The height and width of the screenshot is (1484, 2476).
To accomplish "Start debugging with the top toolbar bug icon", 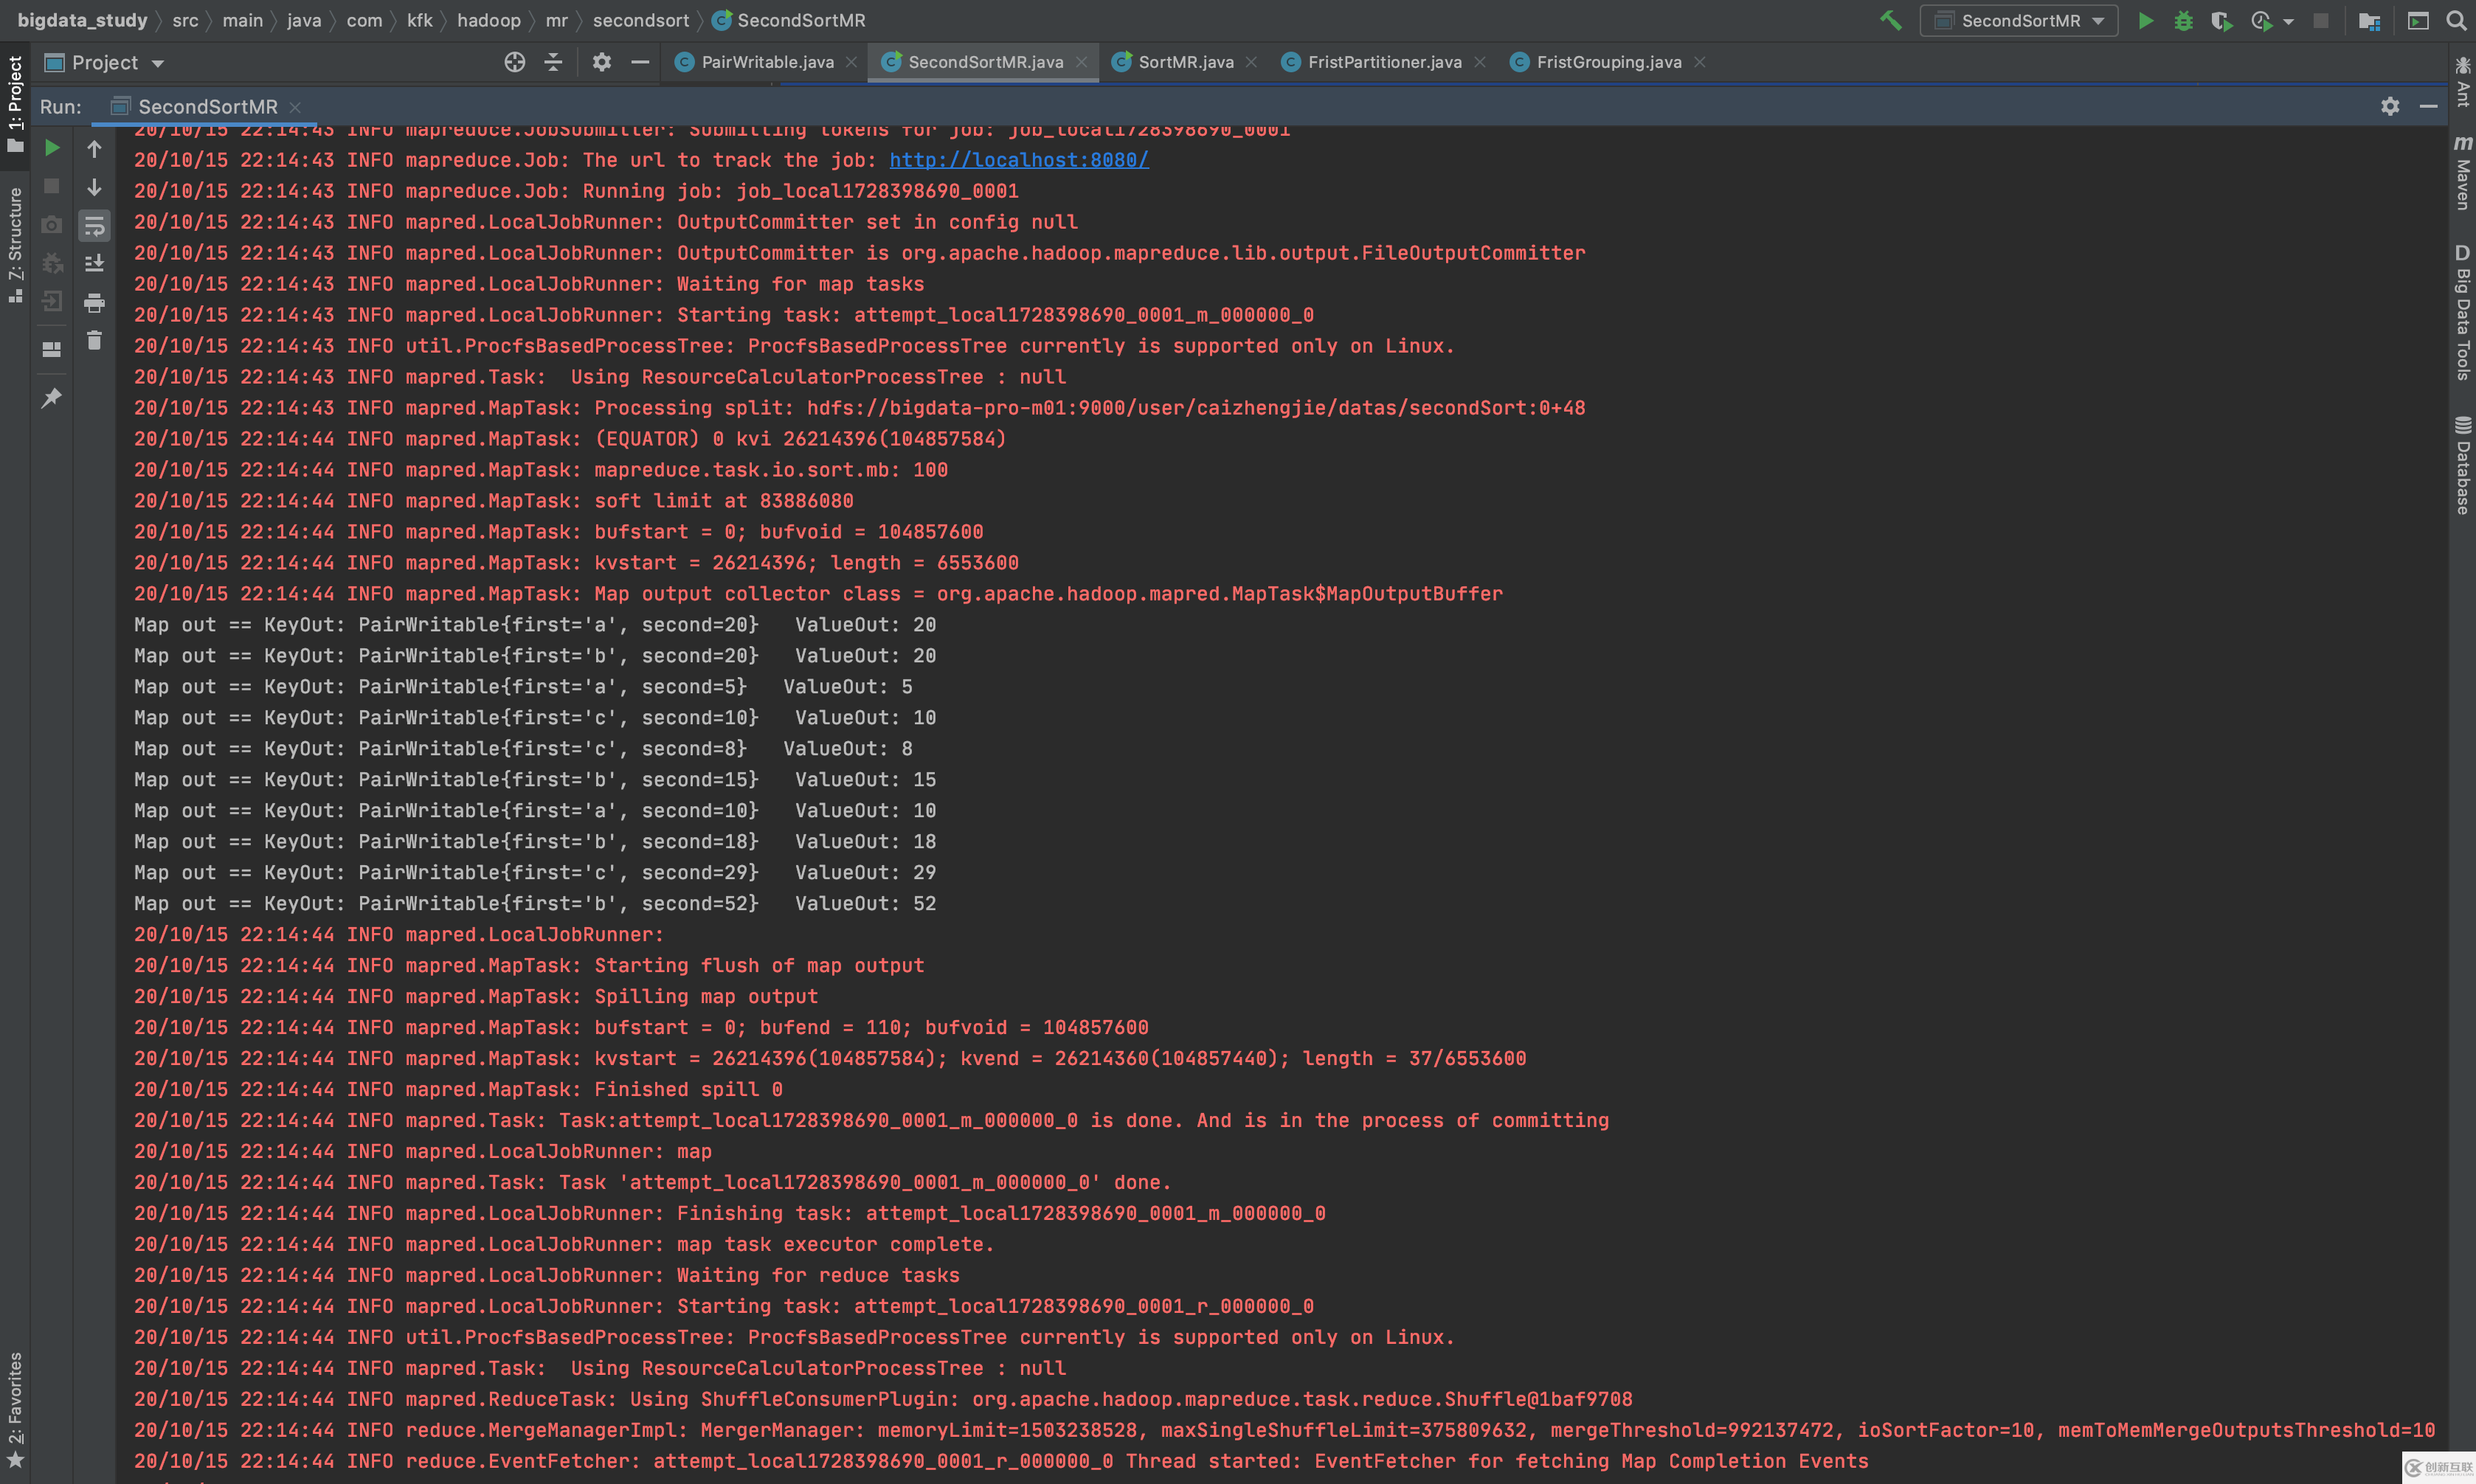I will [x=2183, y=20].
